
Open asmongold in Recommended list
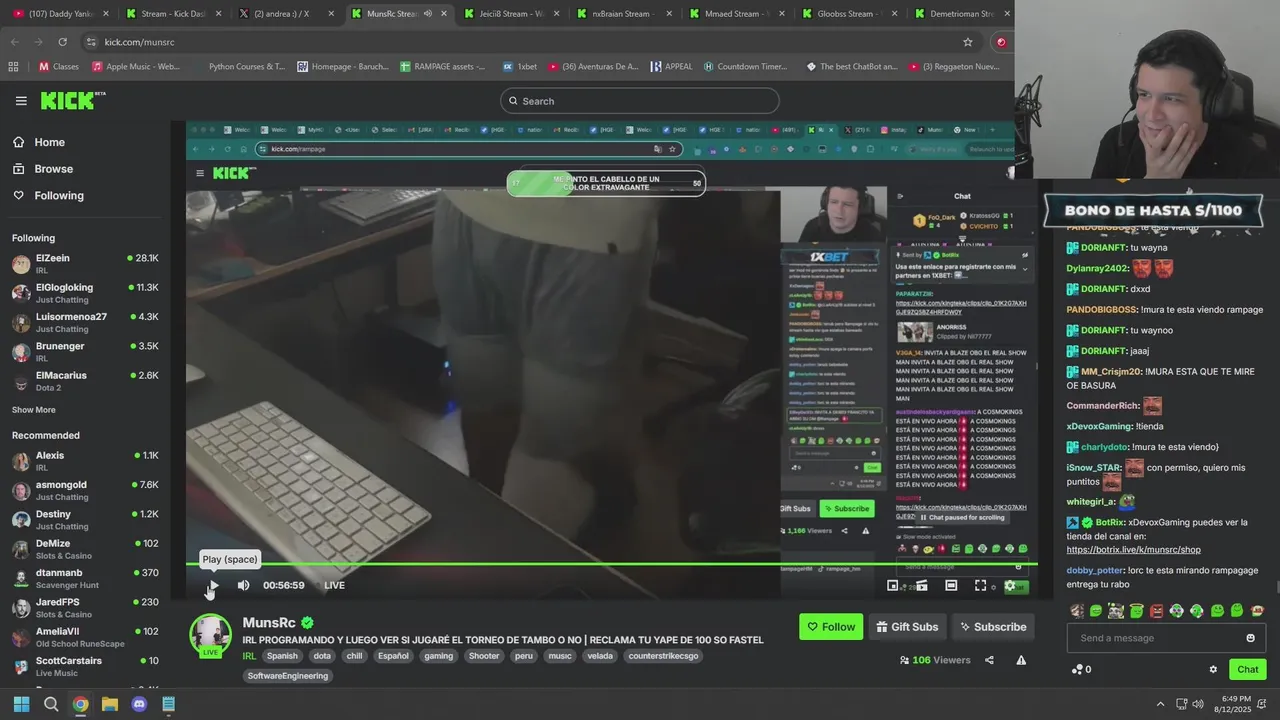85,490
